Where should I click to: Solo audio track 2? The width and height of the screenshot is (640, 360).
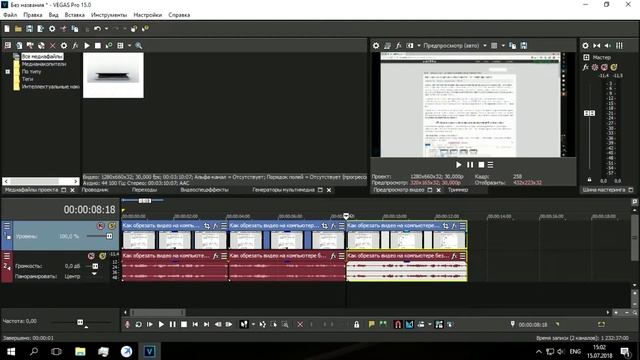pos(102,256)
